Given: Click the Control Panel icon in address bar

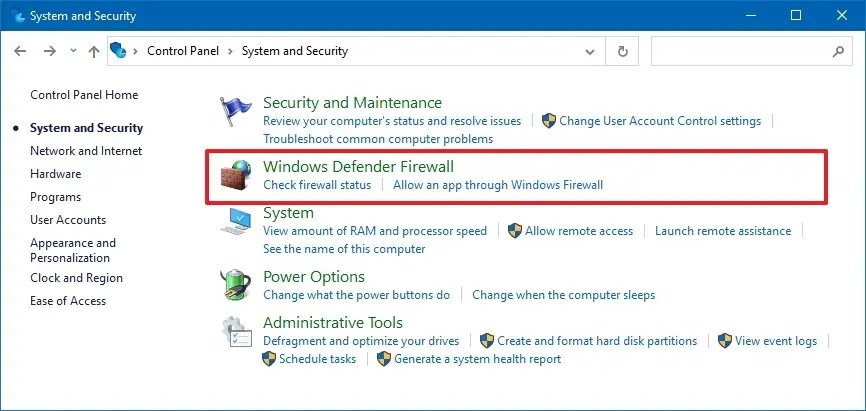Looking at the screenshot, I should [118, 51].
